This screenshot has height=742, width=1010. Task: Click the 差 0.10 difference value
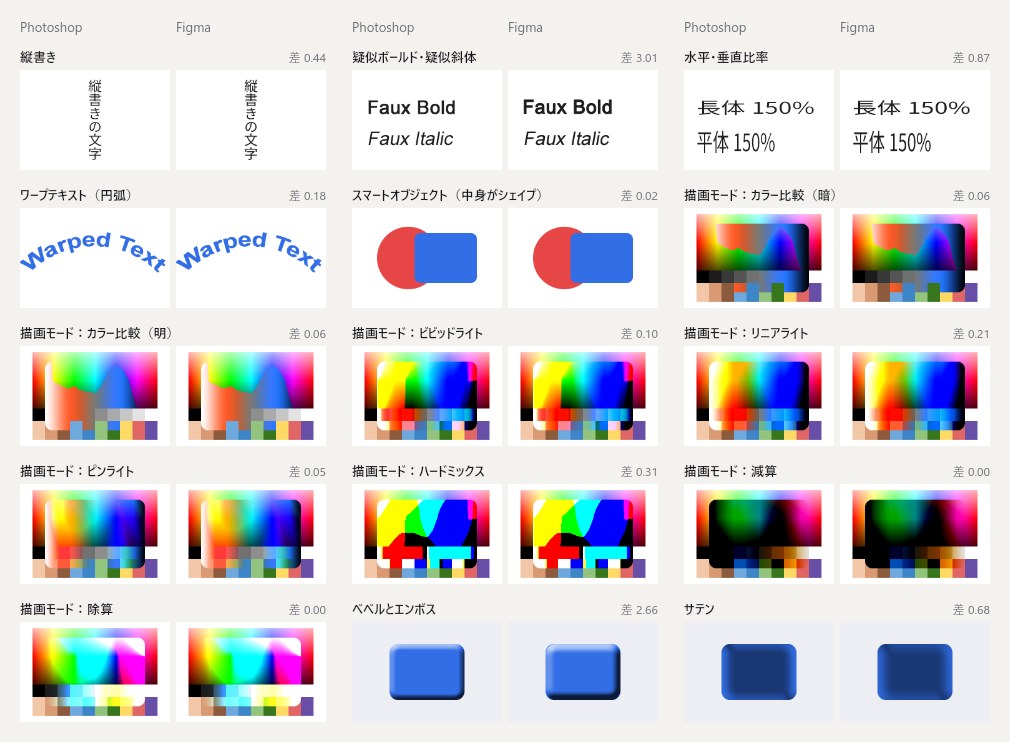639,334
